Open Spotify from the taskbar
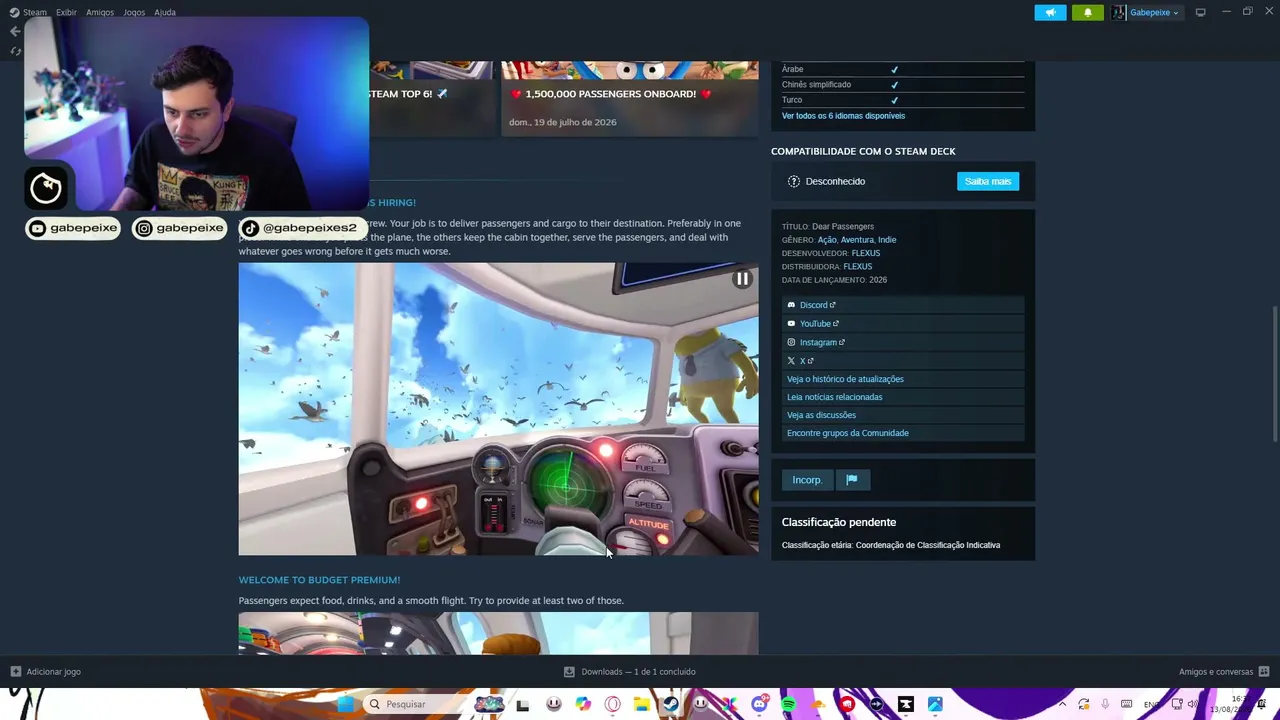The width and height of the screenshot is (1280, 720). 788,704
